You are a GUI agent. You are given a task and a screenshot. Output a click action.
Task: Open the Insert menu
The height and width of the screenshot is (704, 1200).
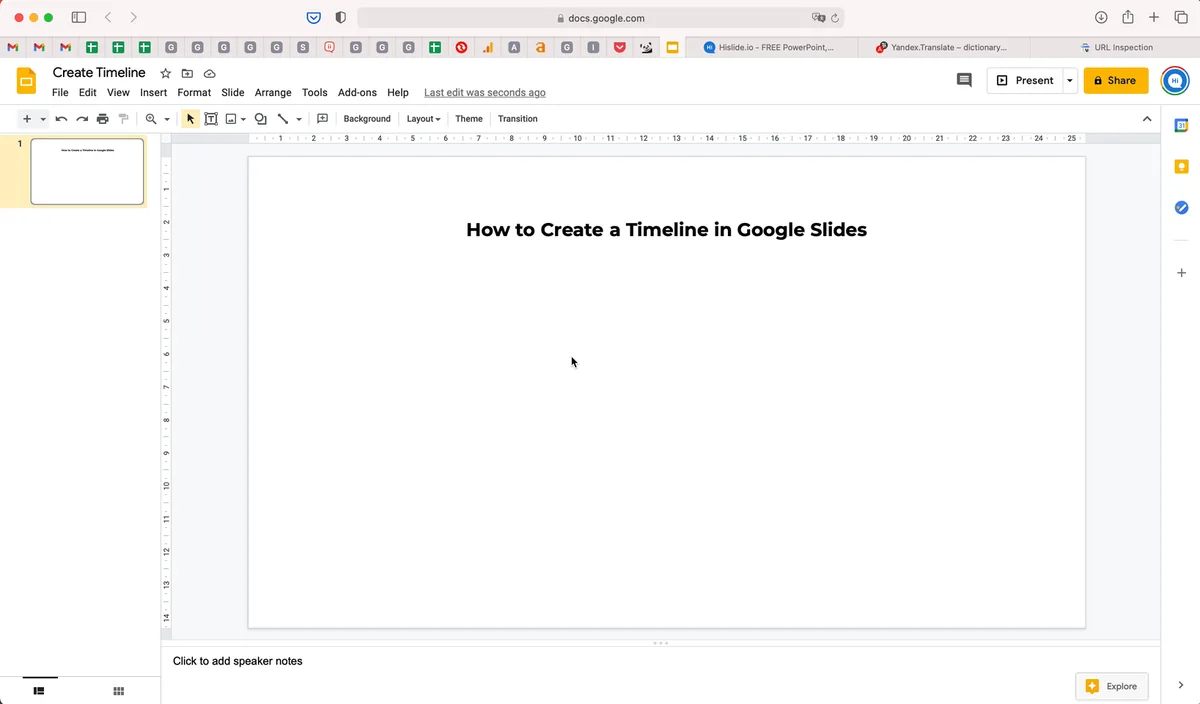click(154, 92)
